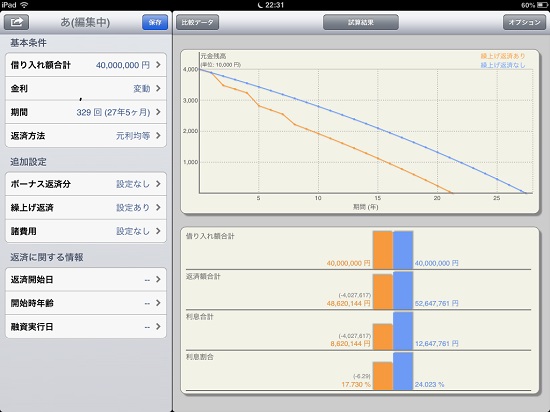Expand chevron on 金利 row
550x412 pixels.
tap(158, 88)
